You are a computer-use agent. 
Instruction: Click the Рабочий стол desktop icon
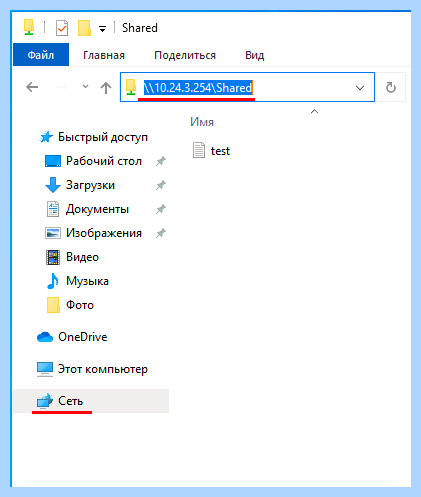pos(53,161)
